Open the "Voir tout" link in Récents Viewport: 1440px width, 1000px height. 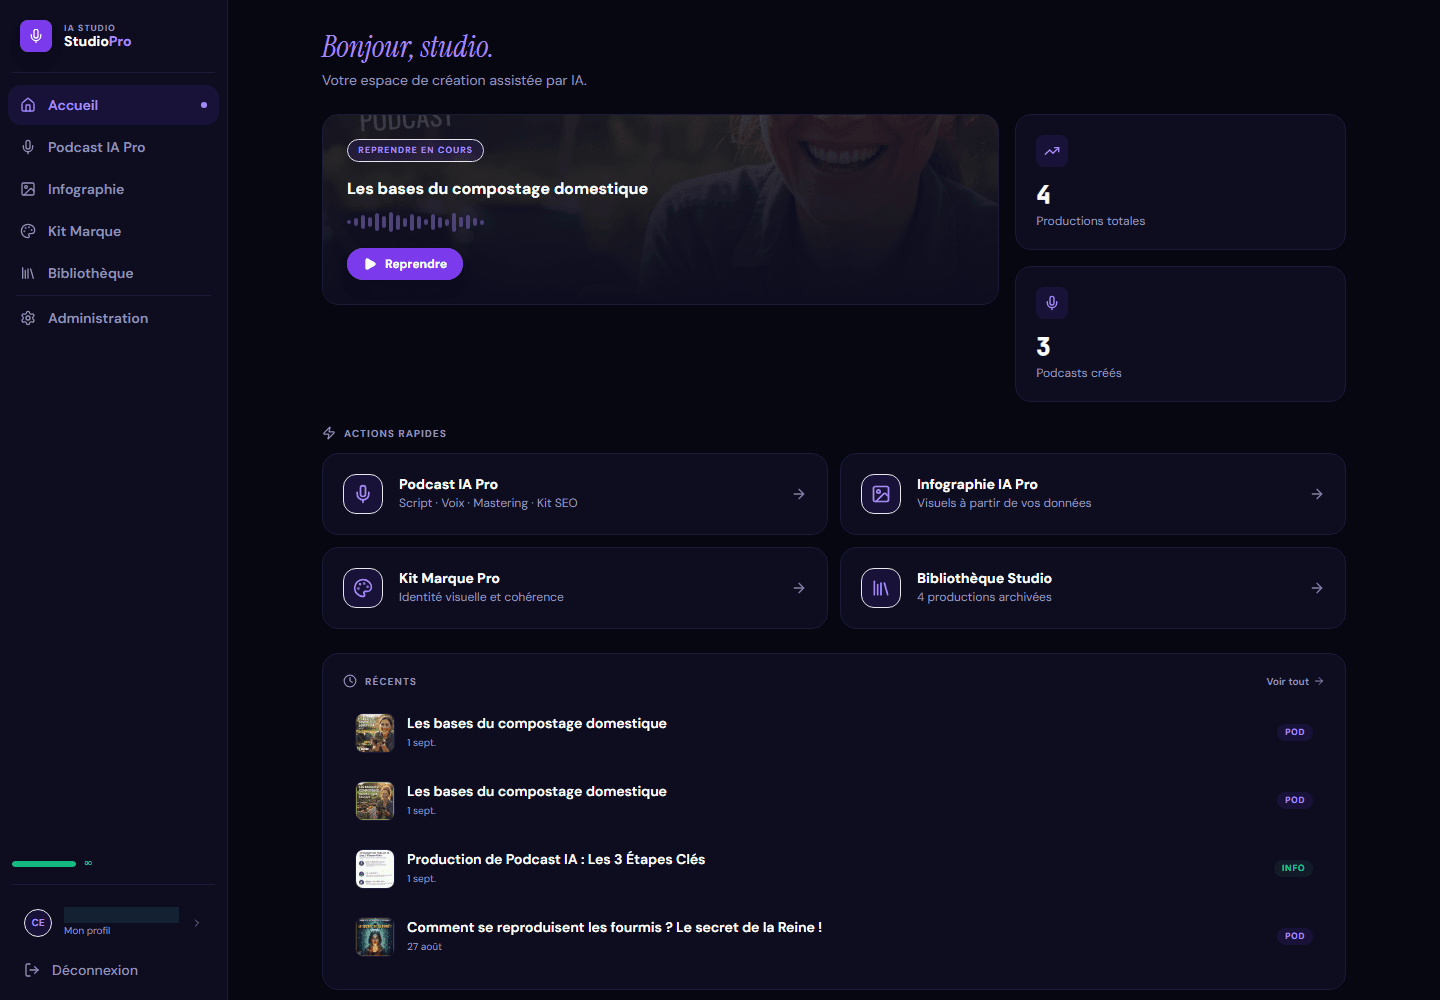(x=1295, y=681)
